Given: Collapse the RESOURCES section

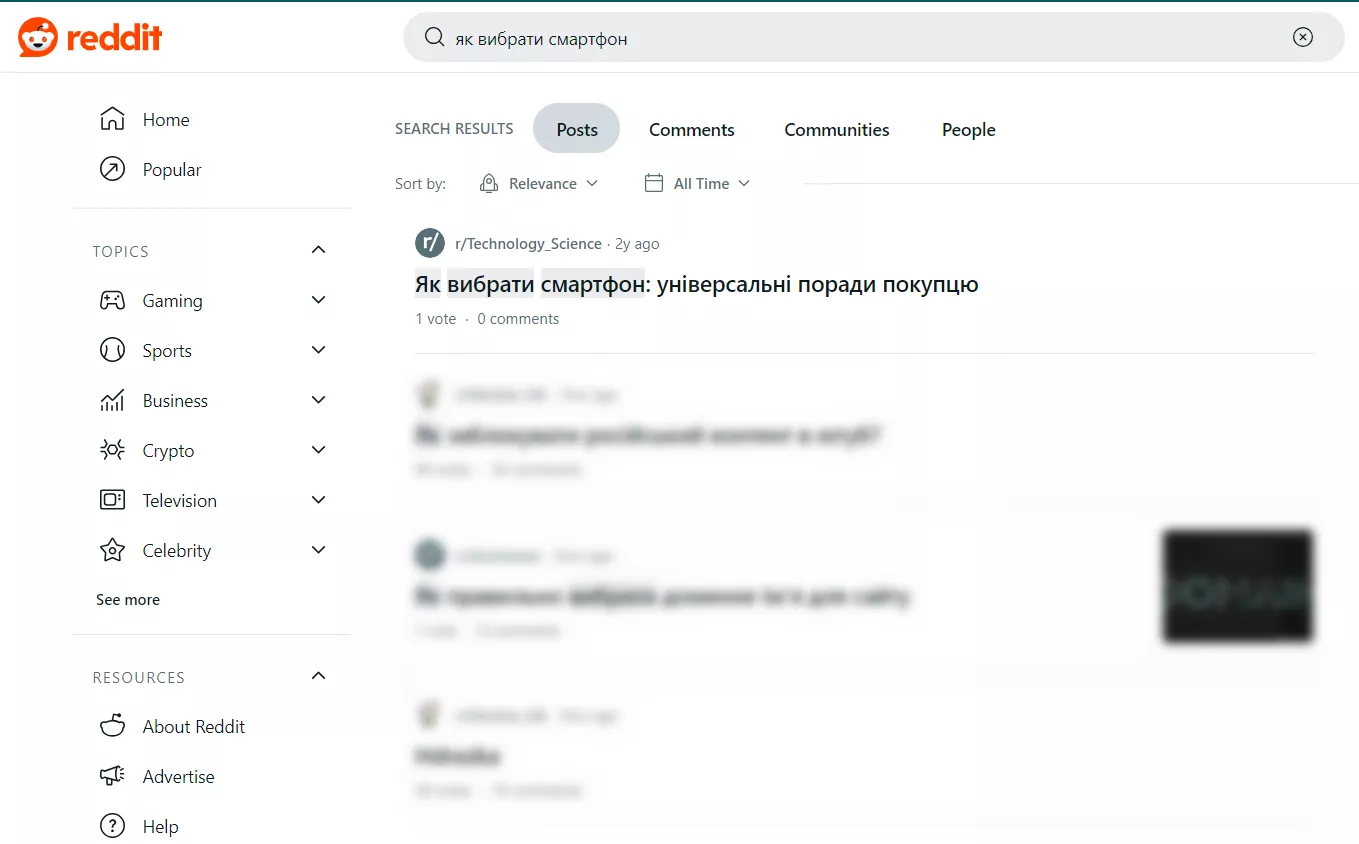Looking at the screenshot, I should 318,676.
